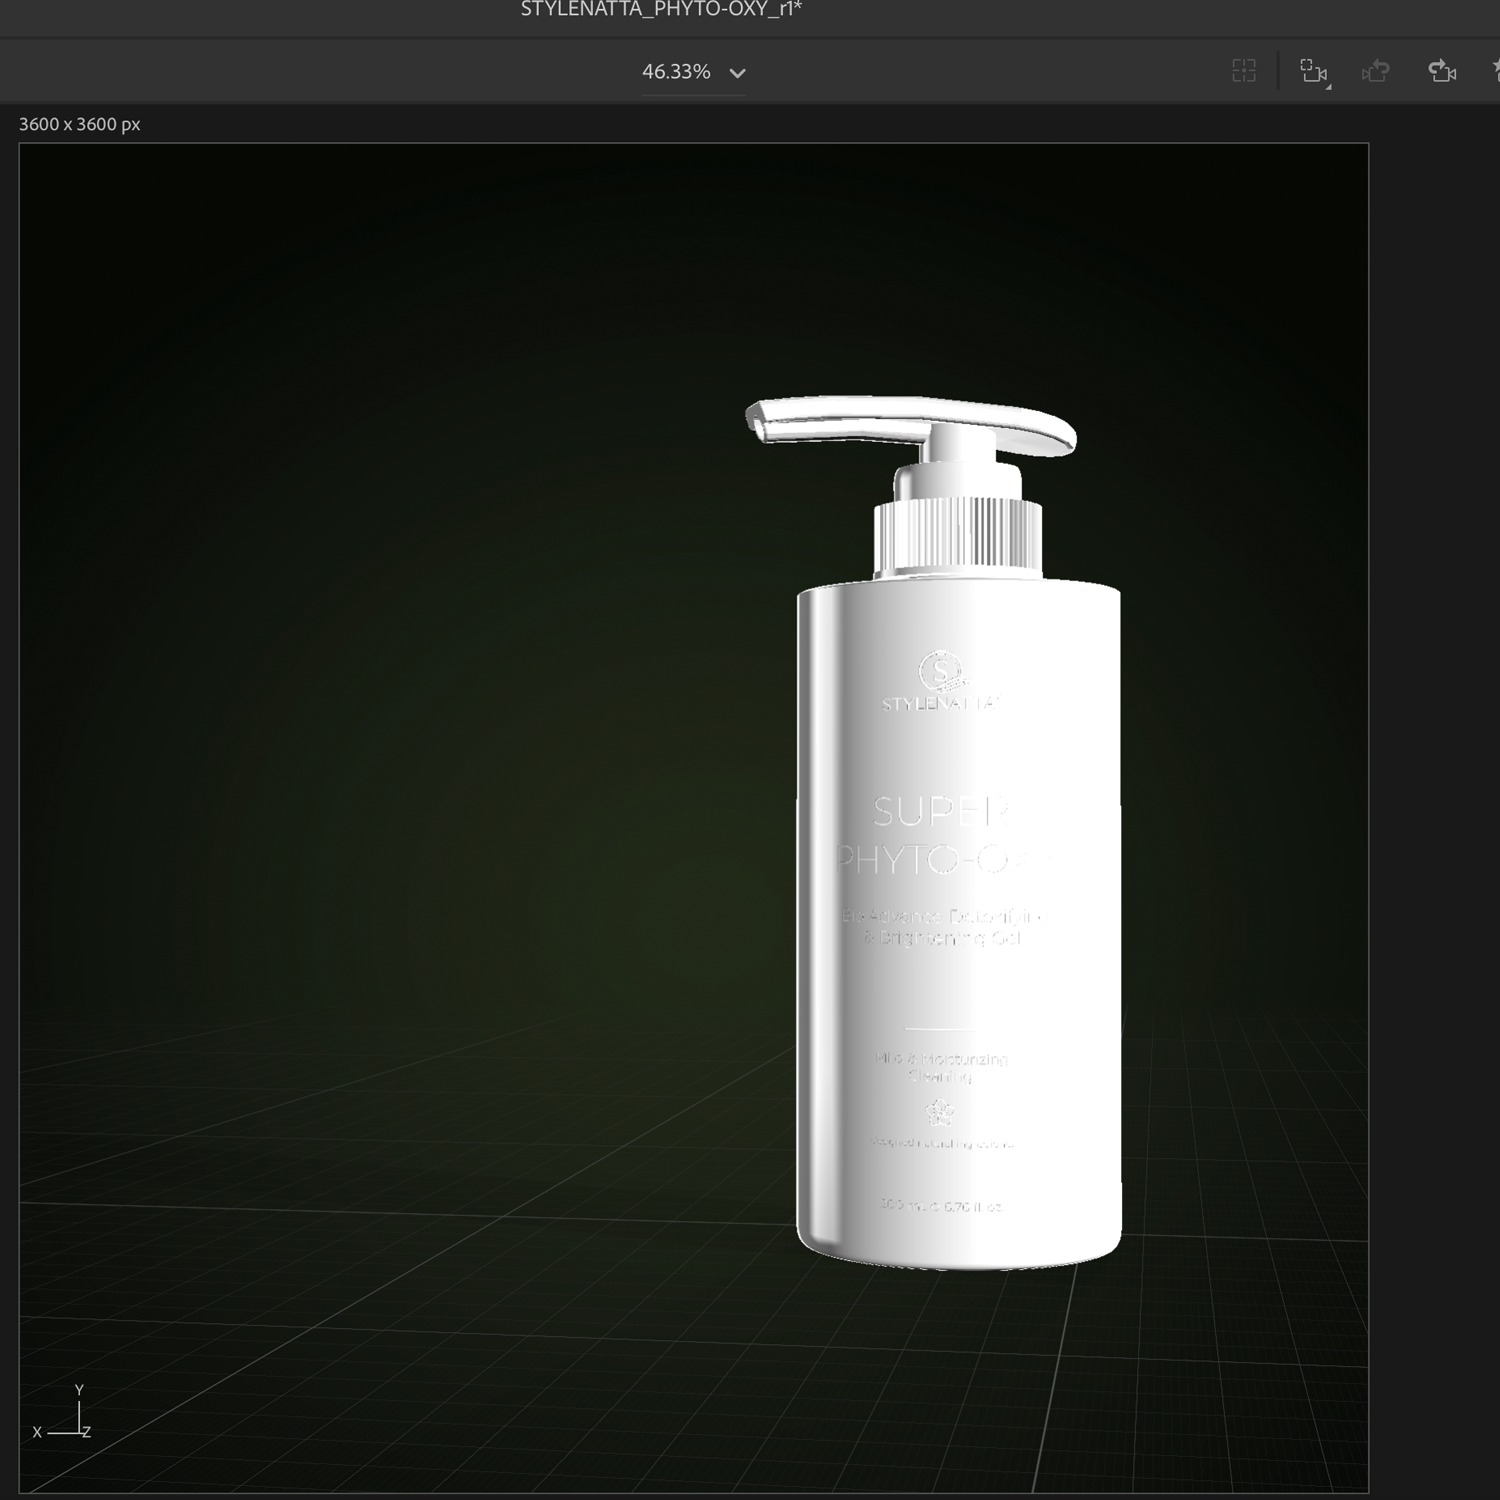Click the camera redo icon
Screen dimensions: 1500x1500
pyautogui.click(x=1442, y=71)
